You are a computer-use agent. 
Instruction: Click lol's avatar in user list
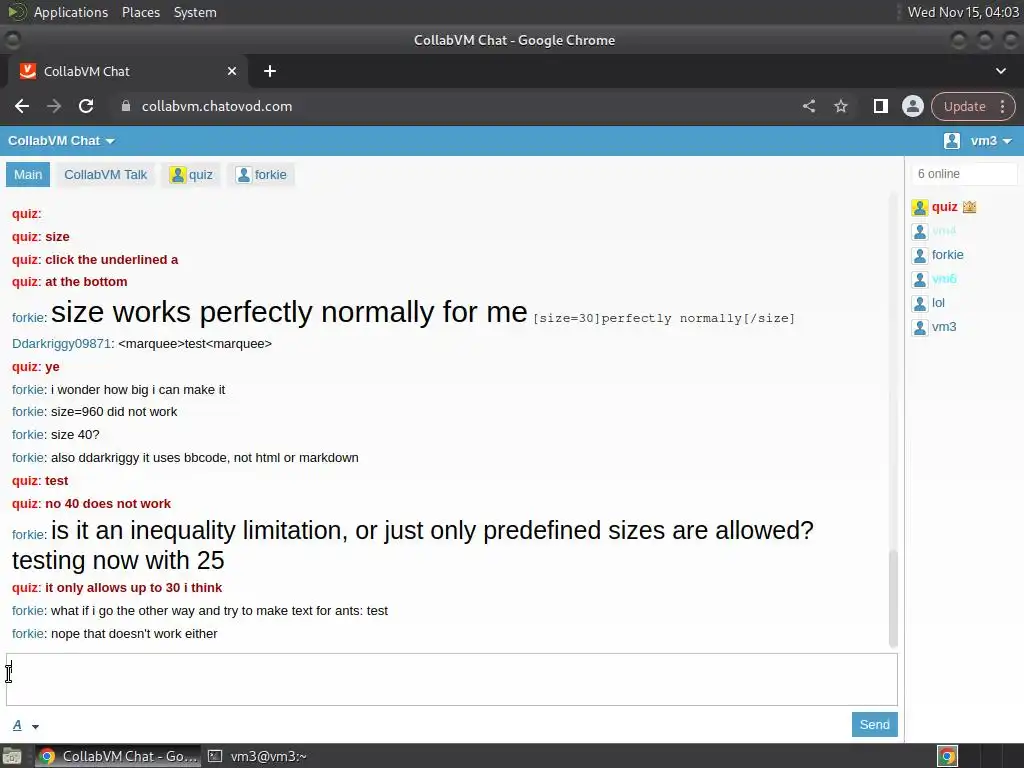pos(920,304)
